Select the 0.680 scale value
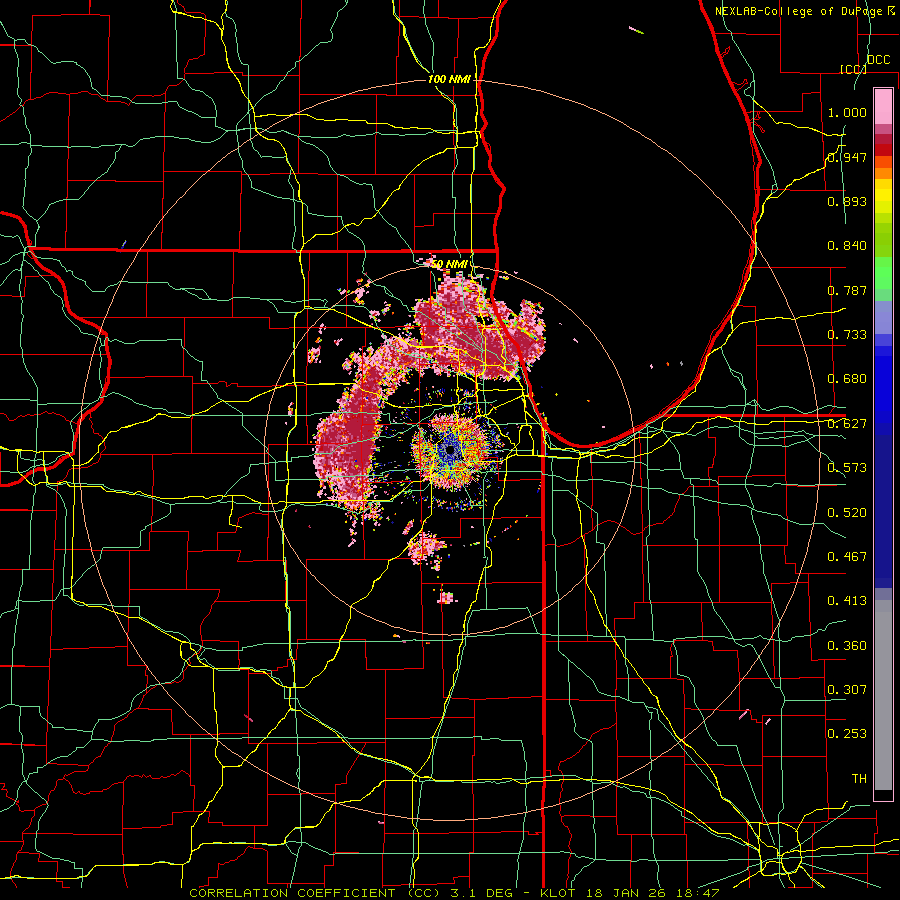The image size is (900, 900). [x=847, y=379]
